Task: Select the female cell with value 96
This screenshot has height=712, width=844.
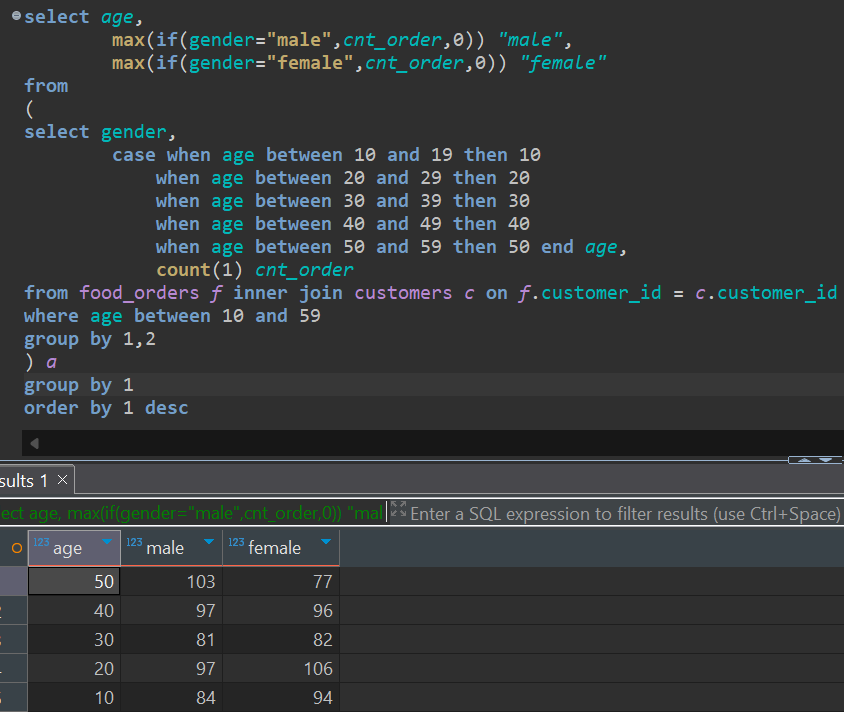Action: point(281,610)
